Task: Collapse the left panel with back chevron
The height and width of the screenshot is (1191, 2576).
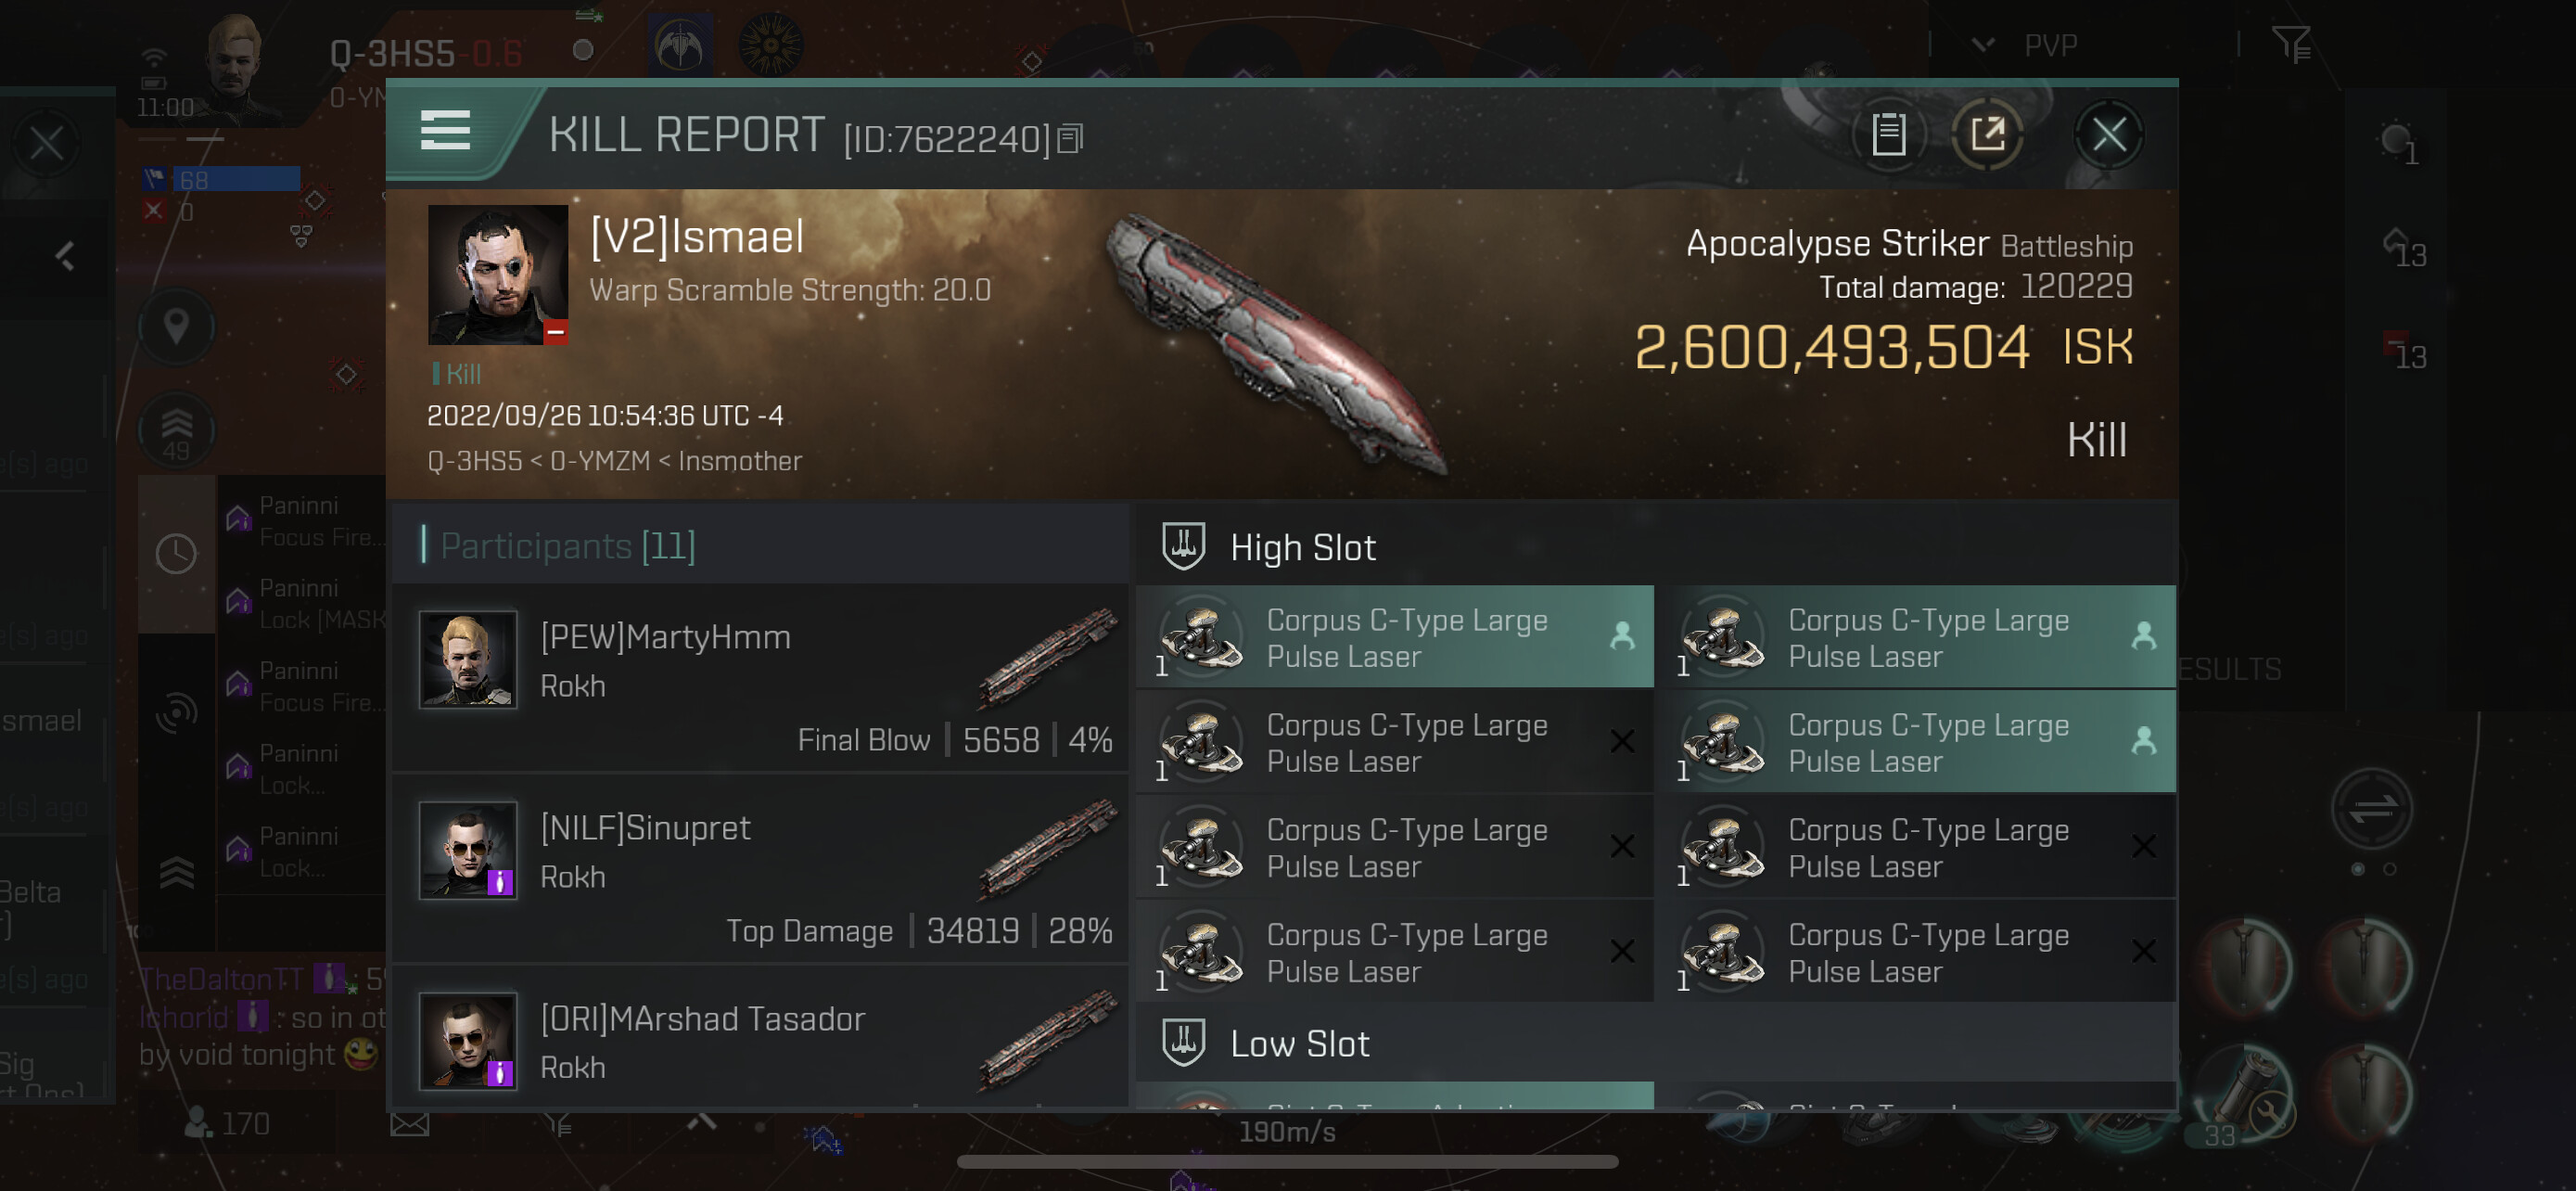Action: click(x=66, y=256)
